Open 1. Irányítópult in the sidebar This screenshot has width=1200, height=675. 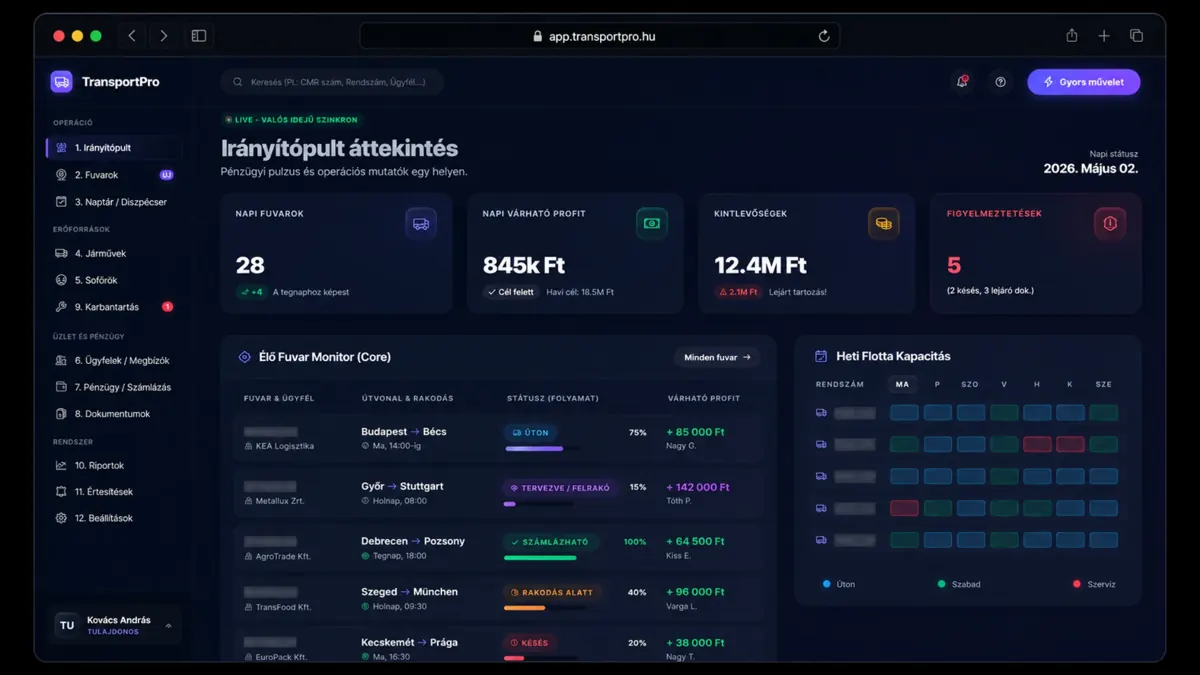(114, 148)
